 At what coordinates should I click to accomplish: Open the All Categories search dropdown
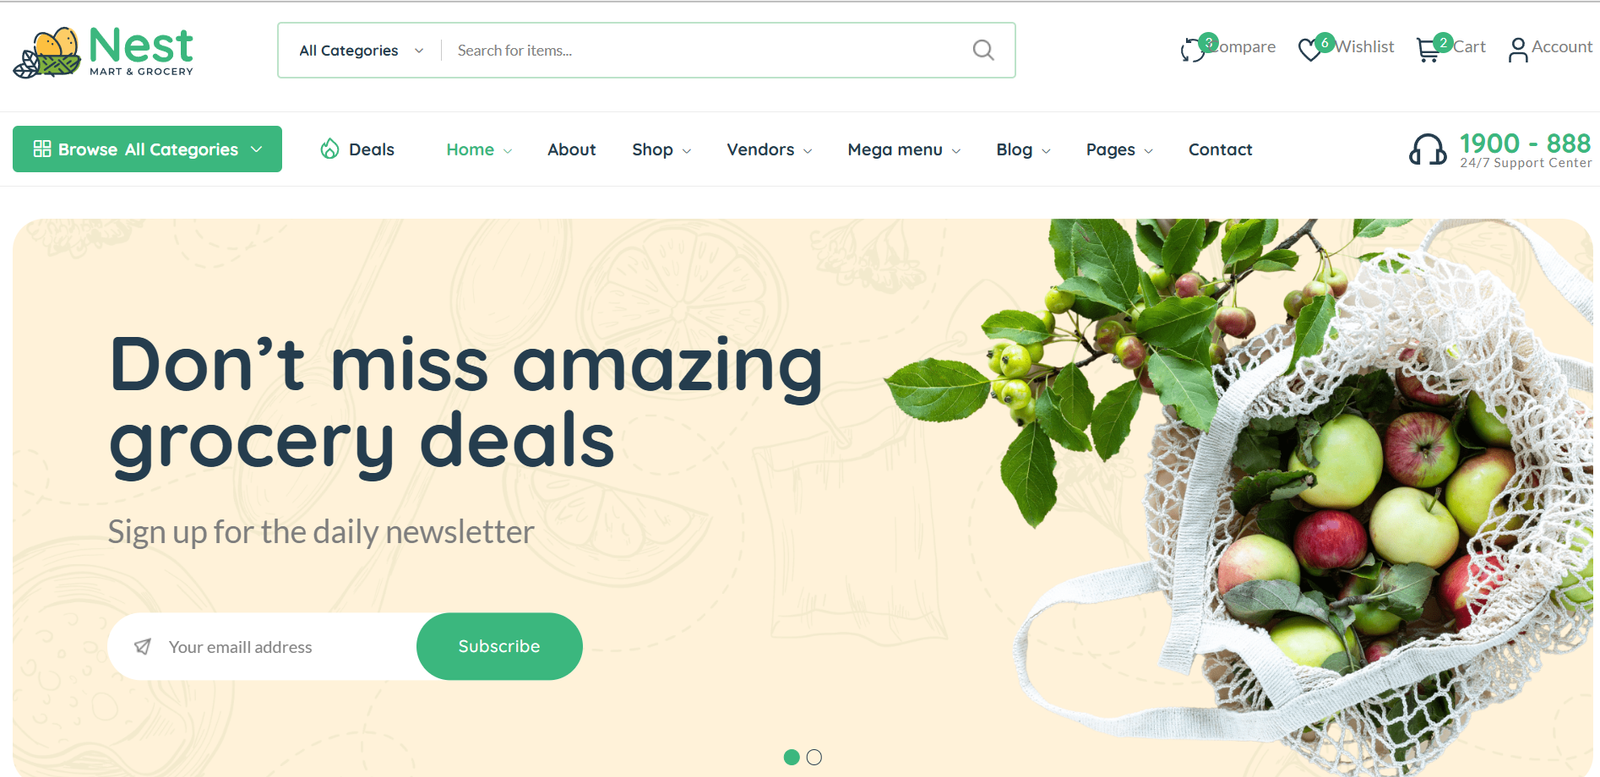pyautogui.click(x=361, y=50)
